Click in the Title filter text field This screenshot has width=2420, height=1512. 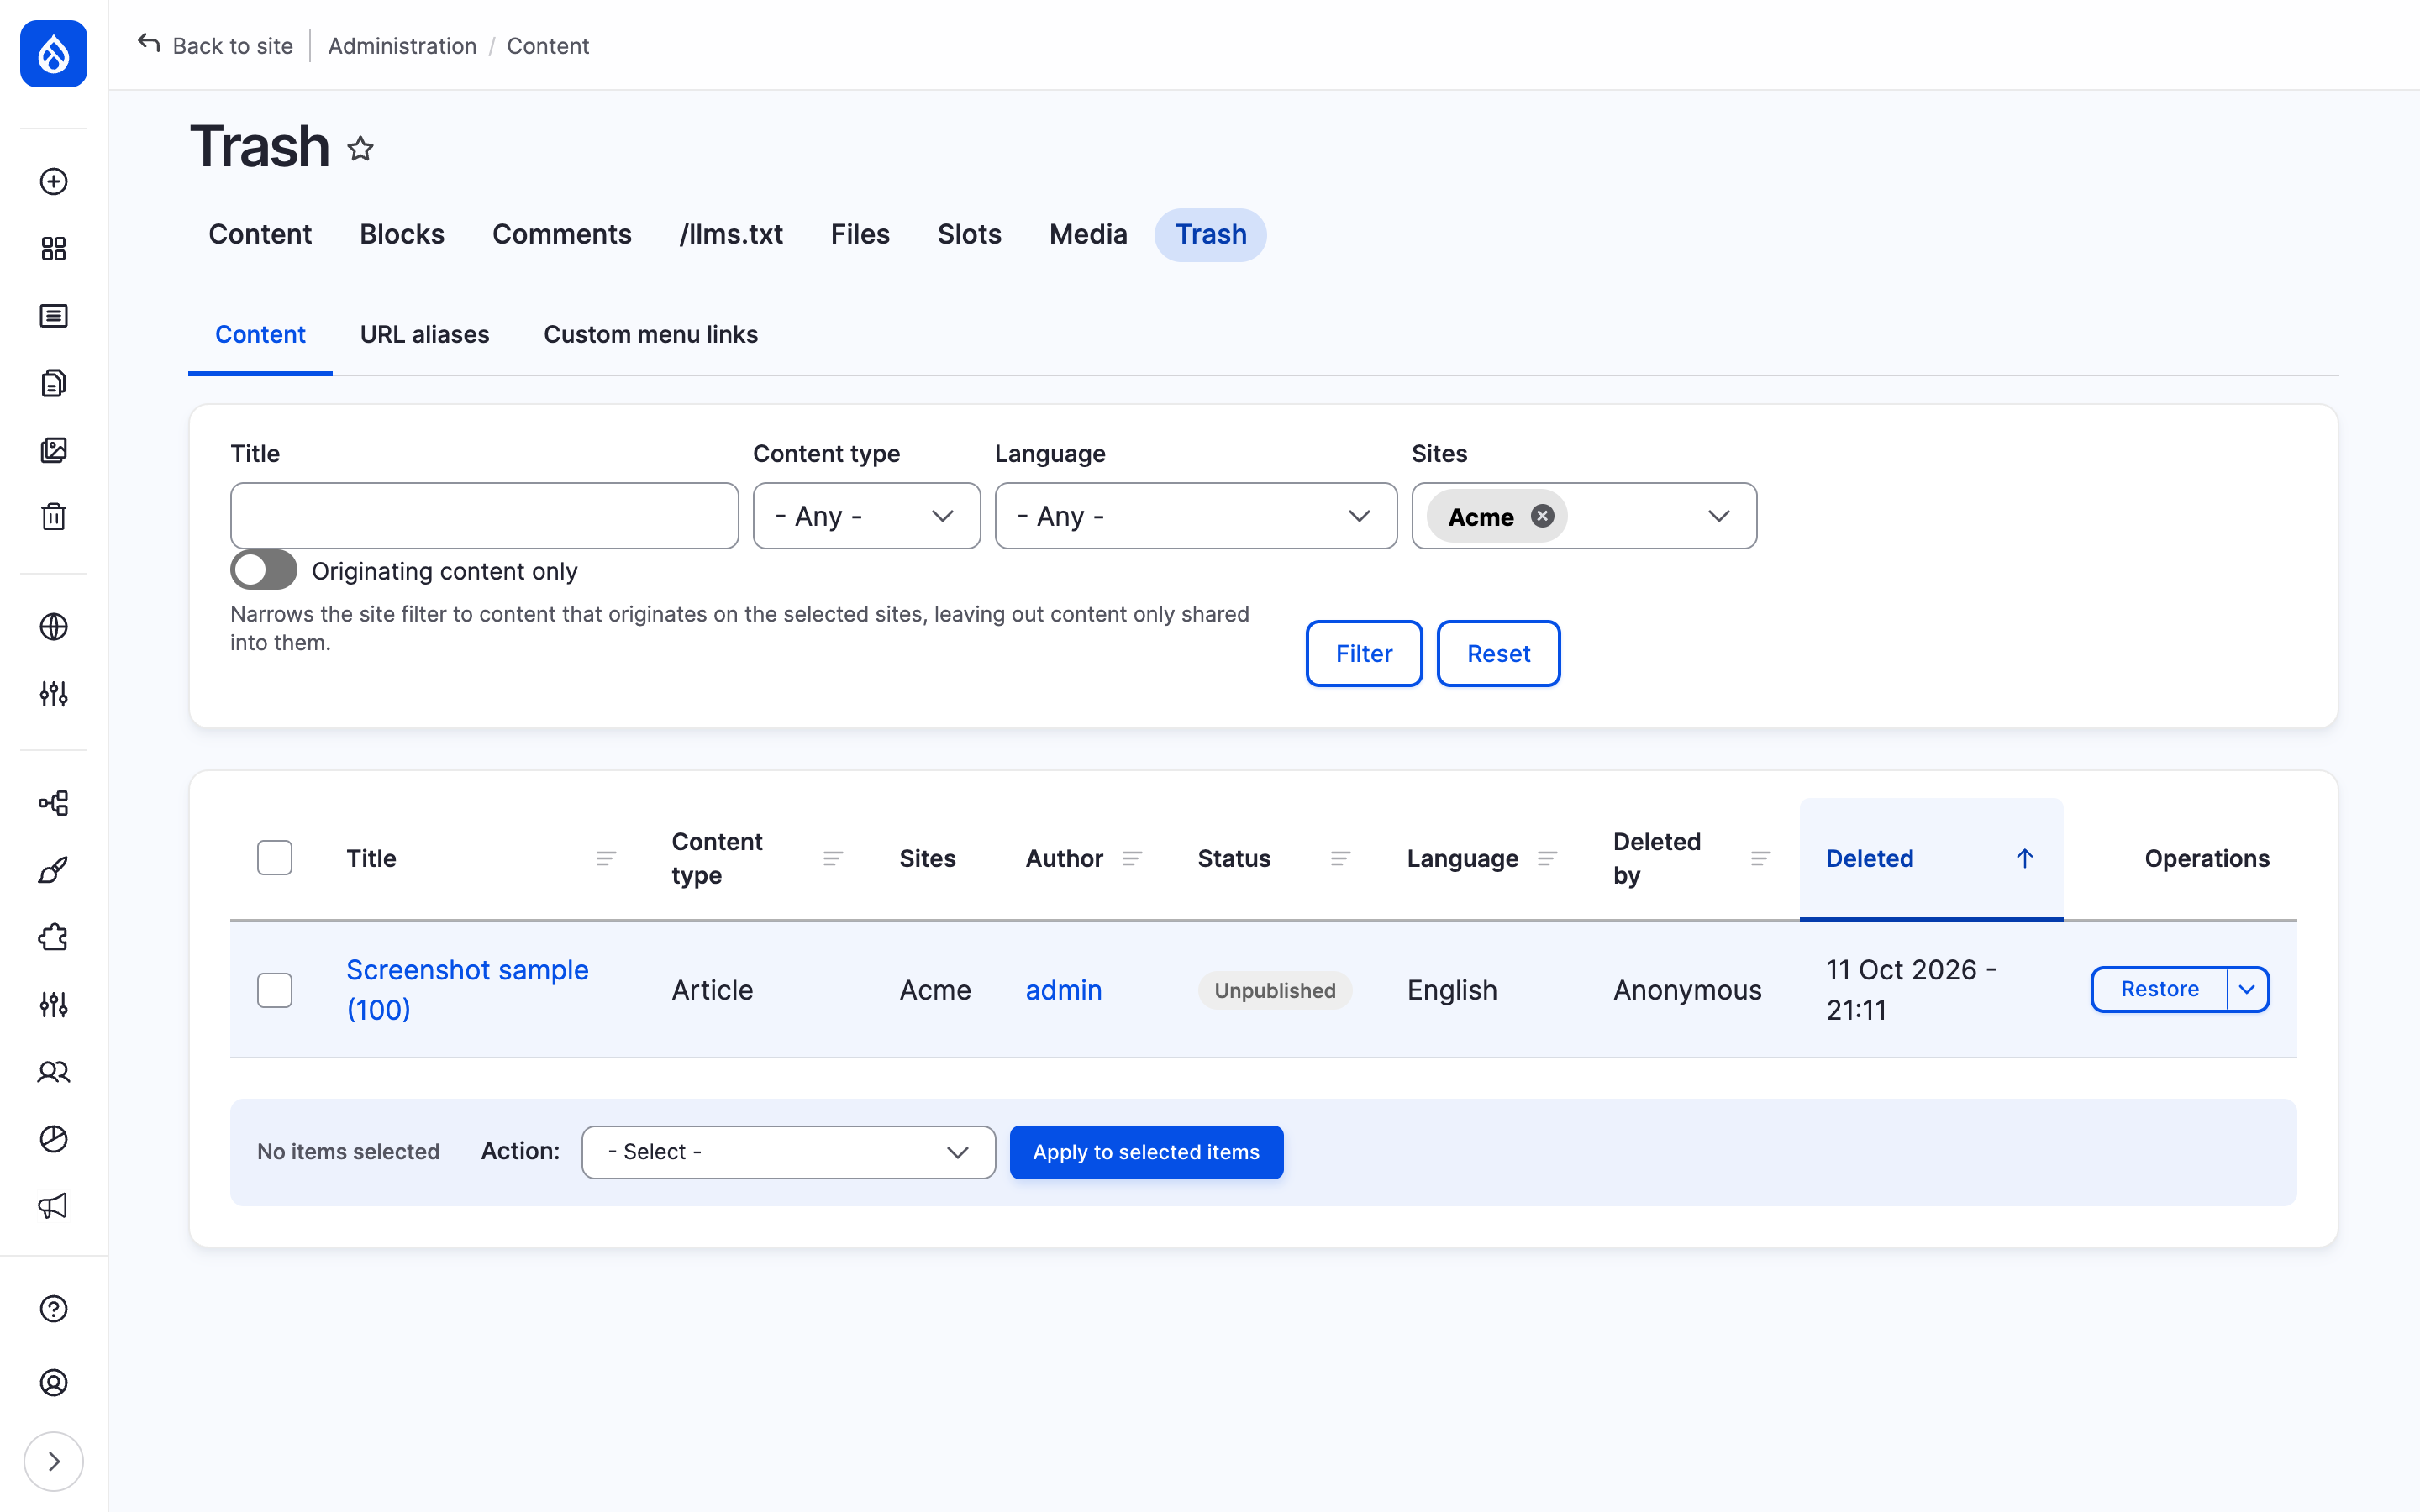[484, 516]
